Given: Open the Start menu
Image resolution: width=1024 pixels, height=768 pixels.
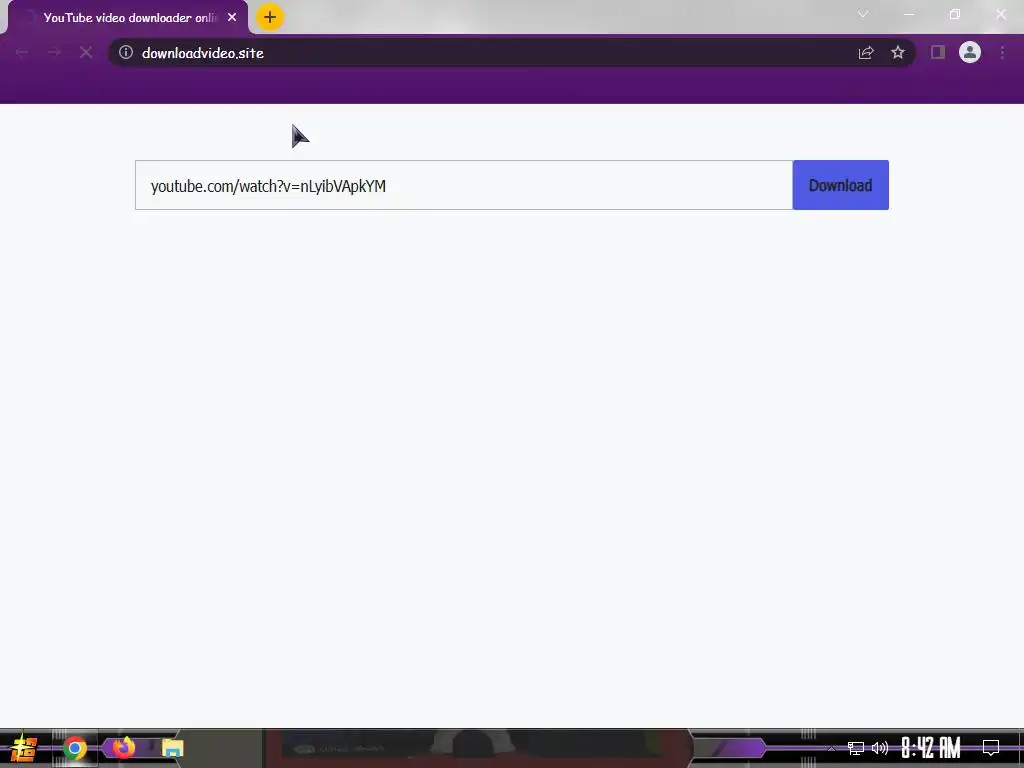Looking at the screenshot, I should point(24,748).
